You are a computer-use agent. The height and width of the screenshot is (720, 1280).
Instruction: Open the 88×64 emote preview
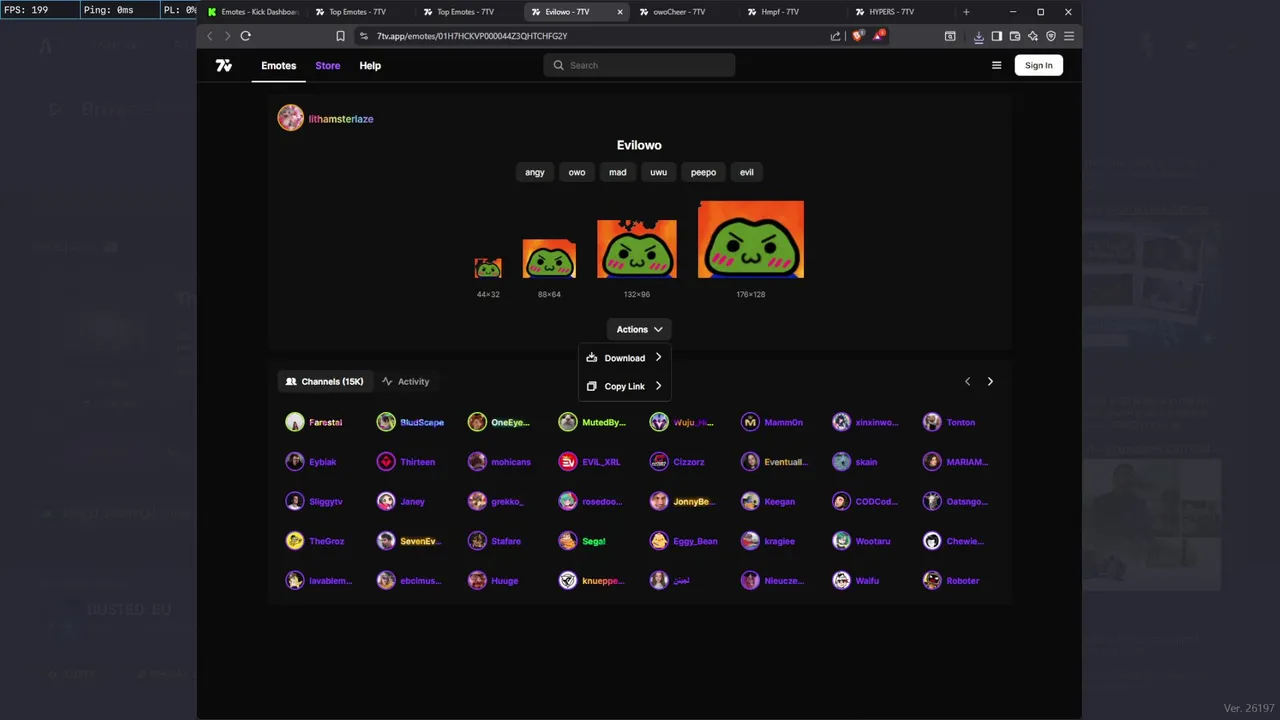coord(549,259)
